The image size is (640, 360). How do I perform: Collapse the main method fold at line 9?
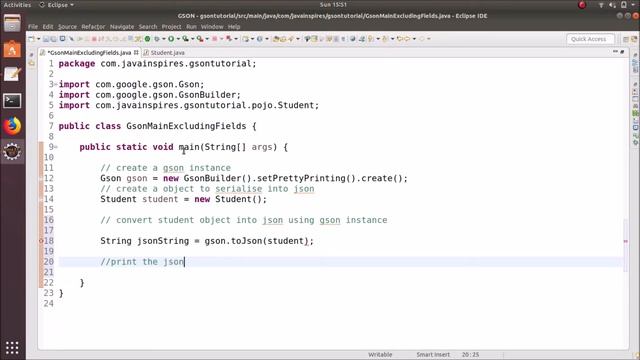click(56, 147)
